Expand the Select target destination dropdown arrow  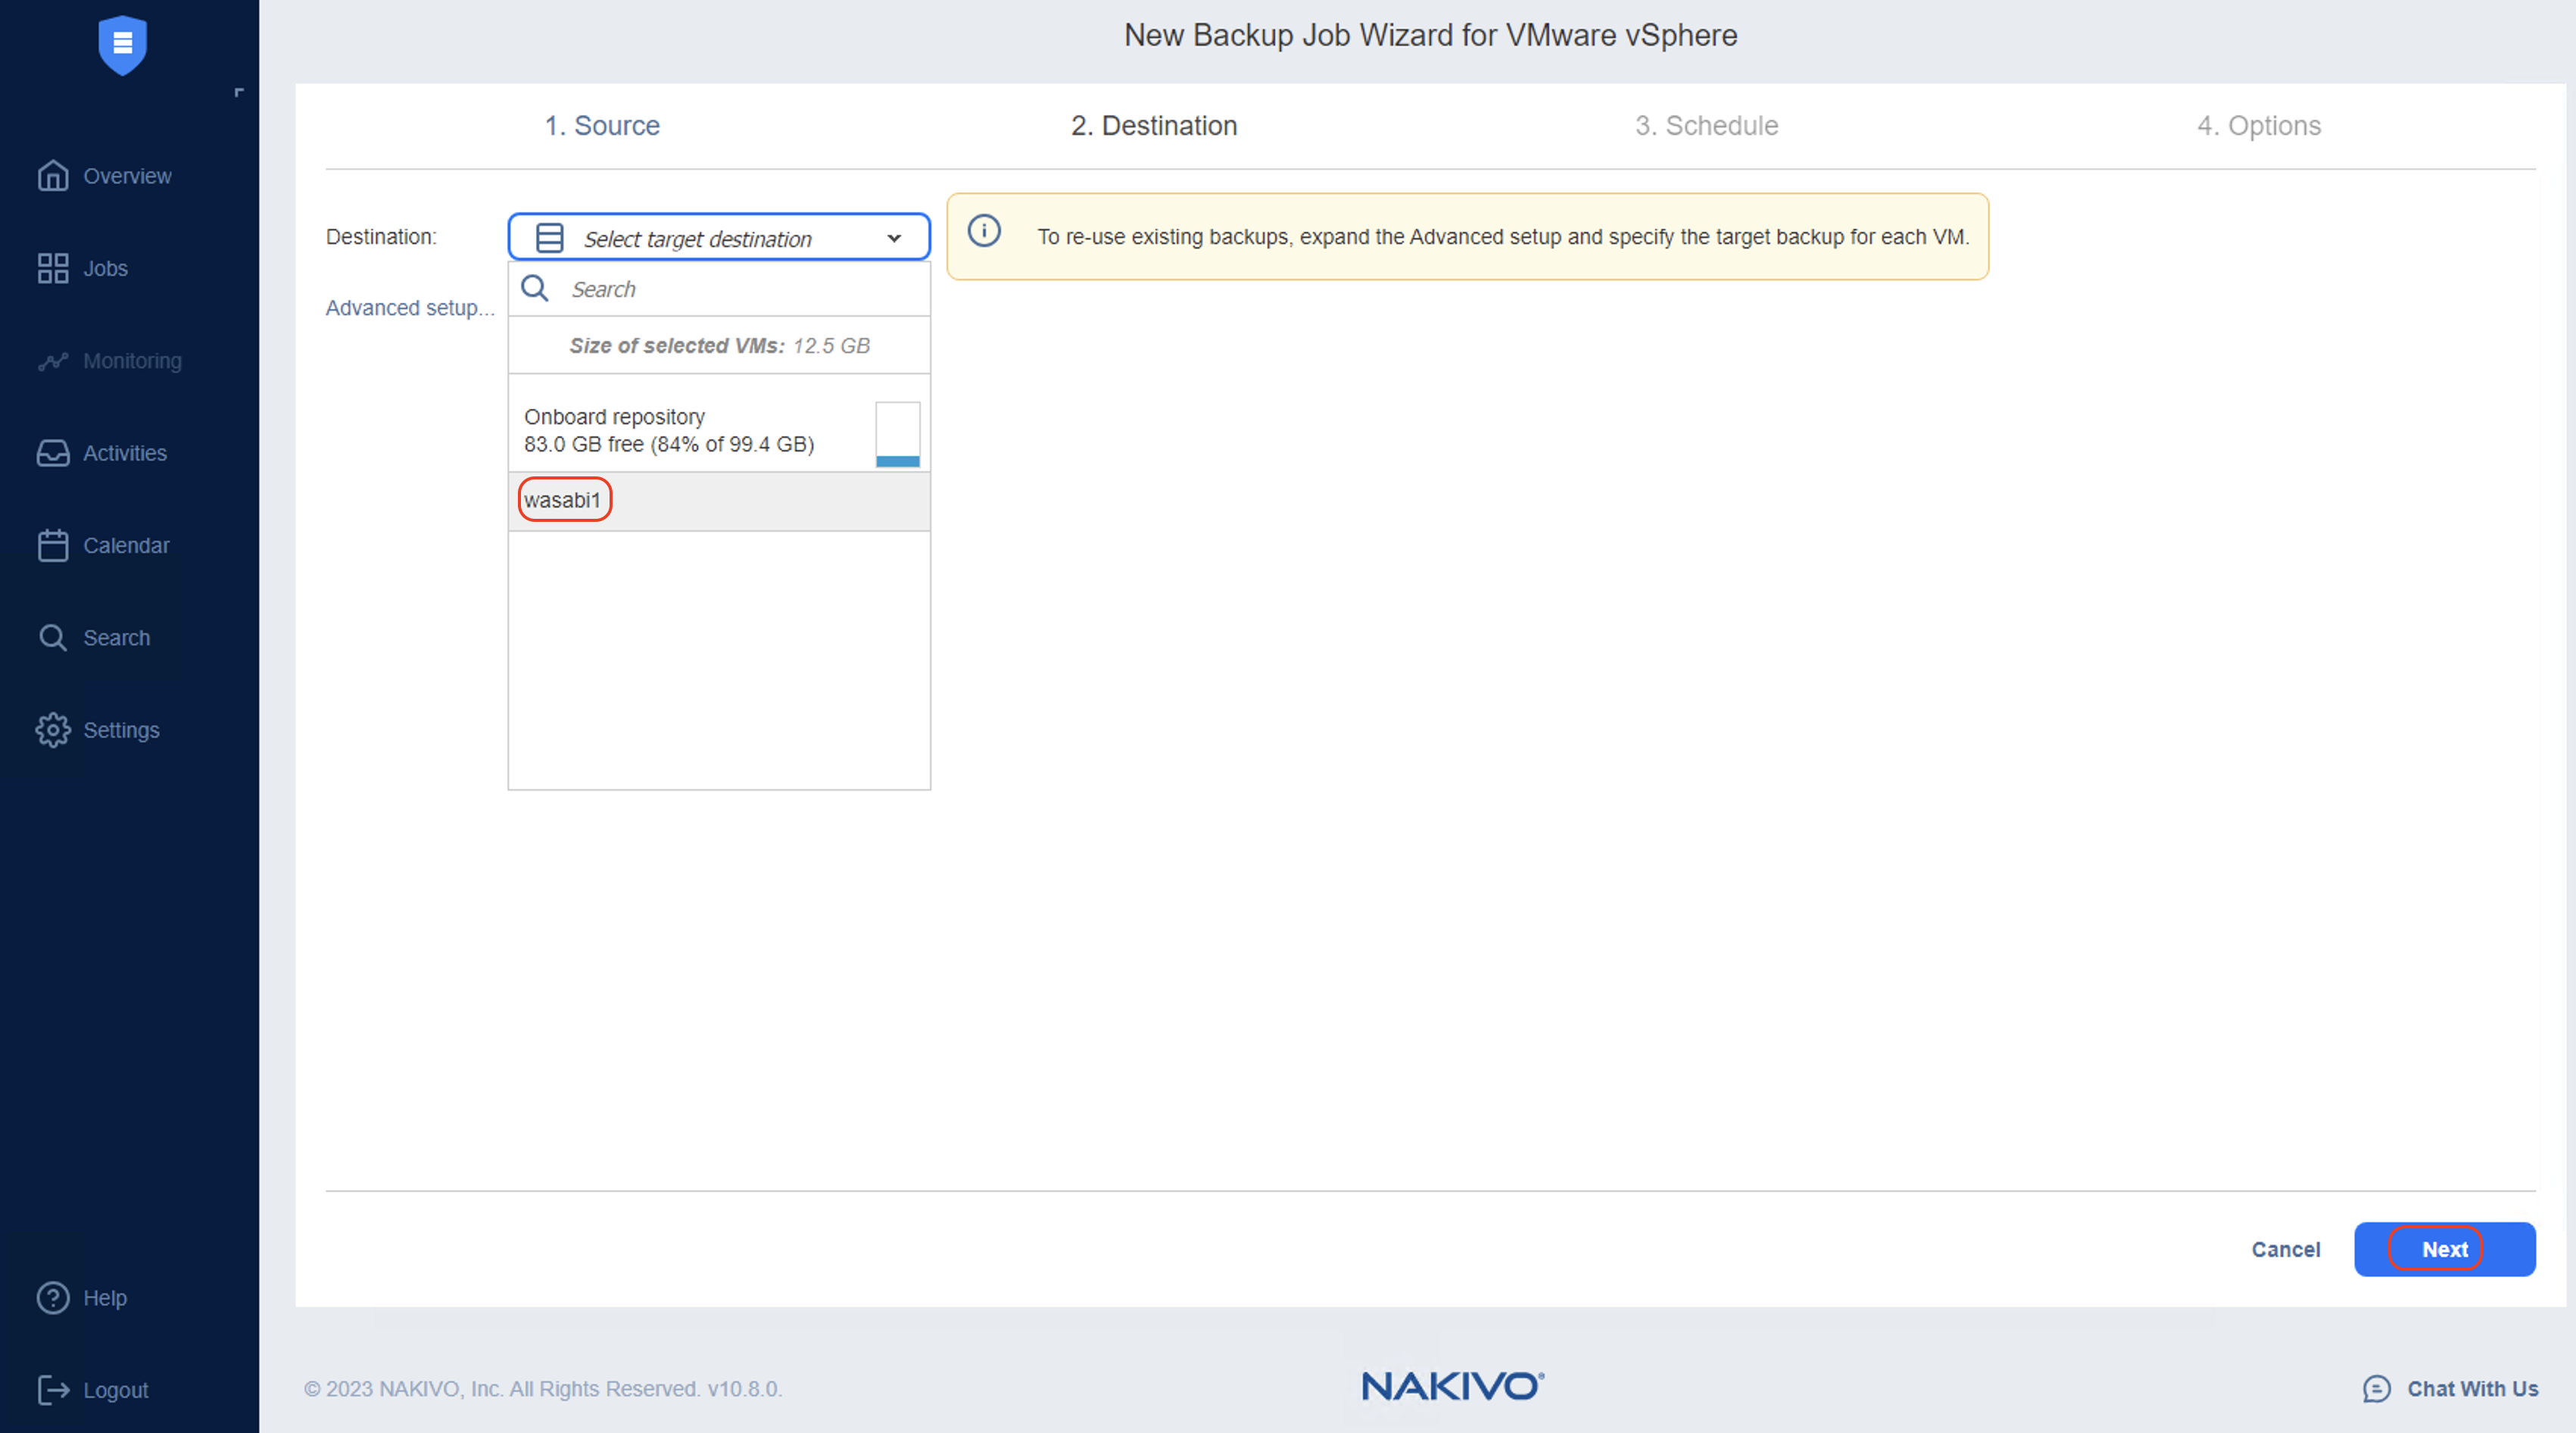coord(894,238)
